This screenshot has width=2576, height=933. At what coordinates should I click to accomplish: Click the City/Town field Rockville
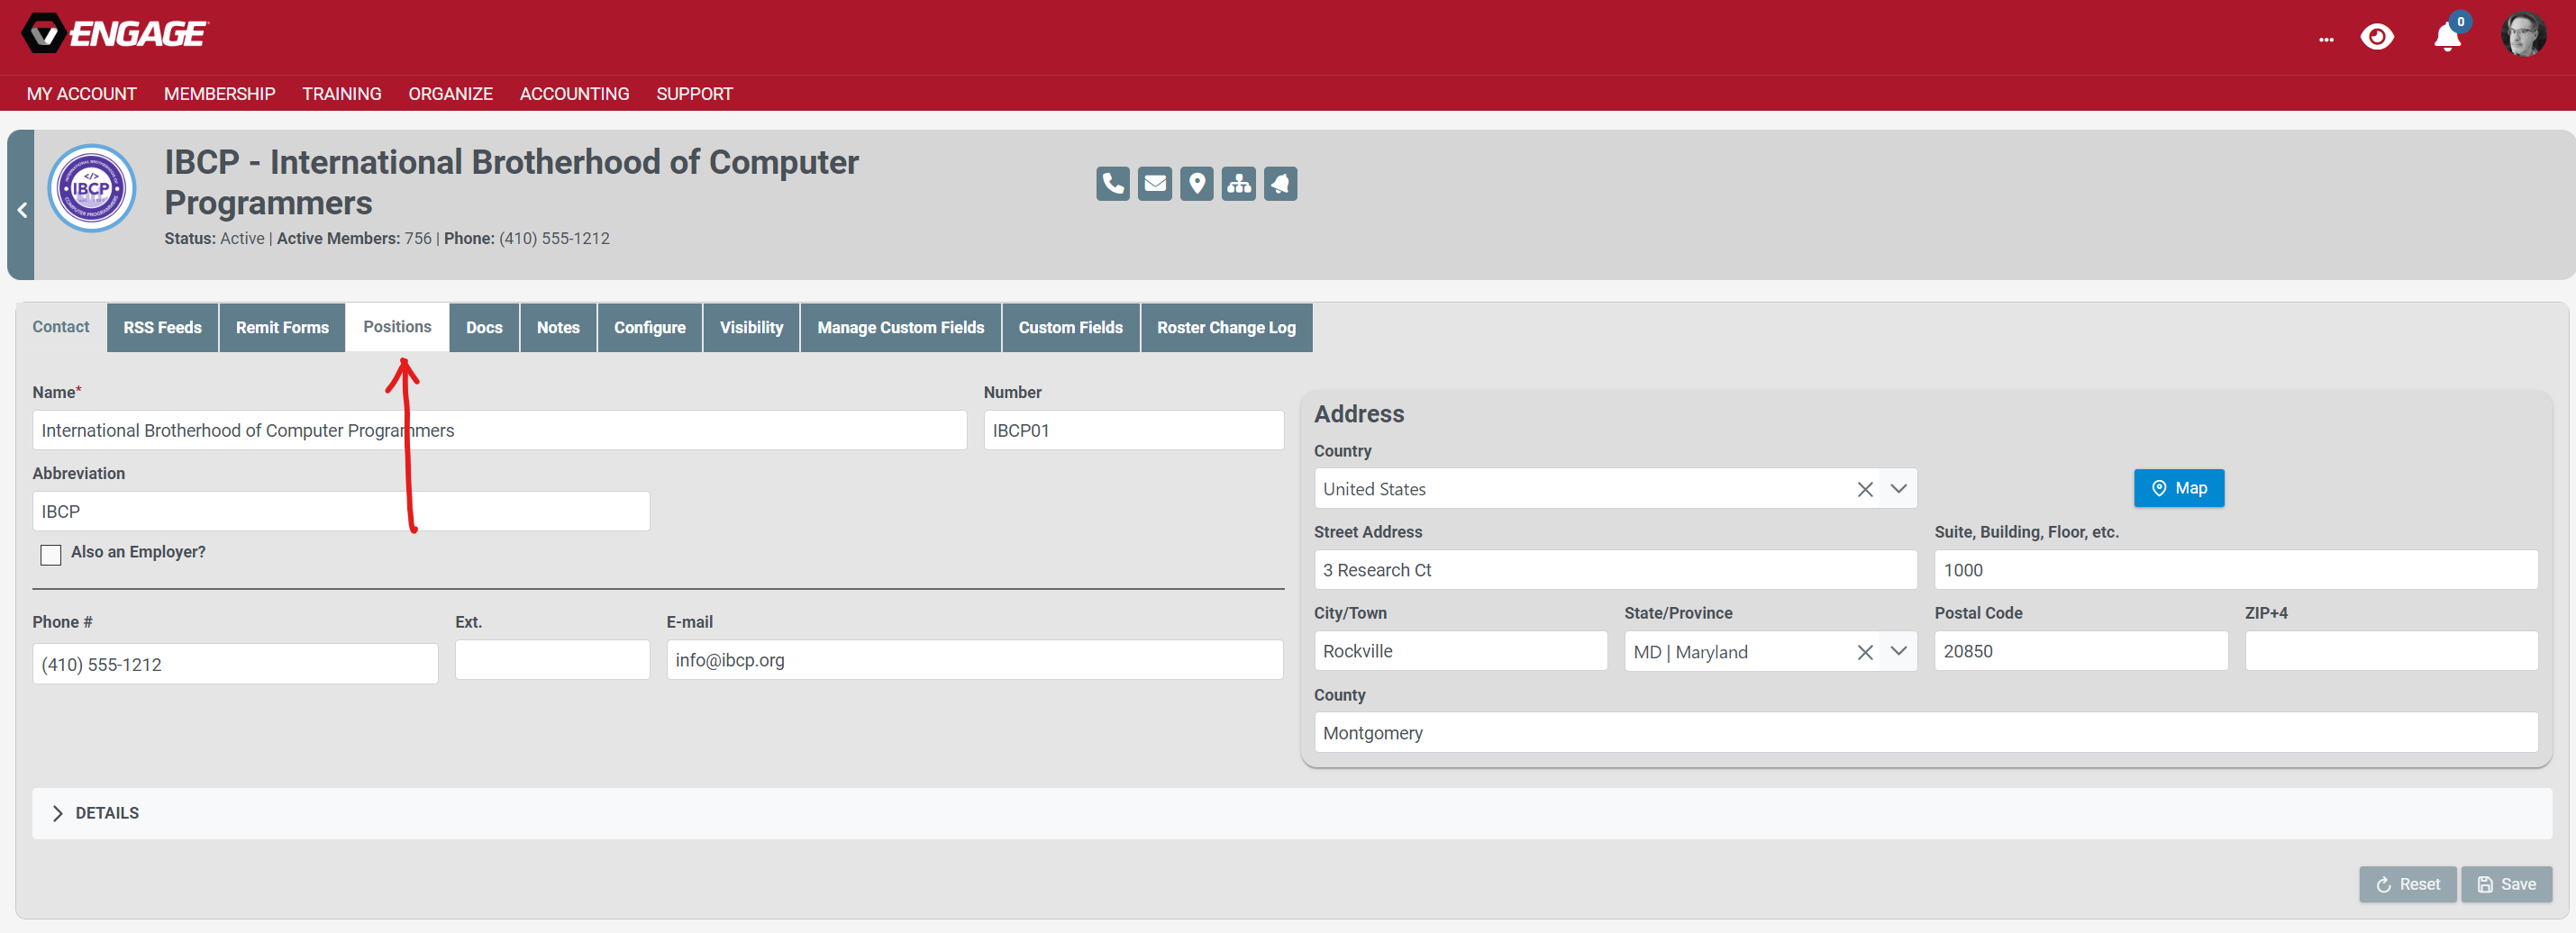coord(1460,651)
